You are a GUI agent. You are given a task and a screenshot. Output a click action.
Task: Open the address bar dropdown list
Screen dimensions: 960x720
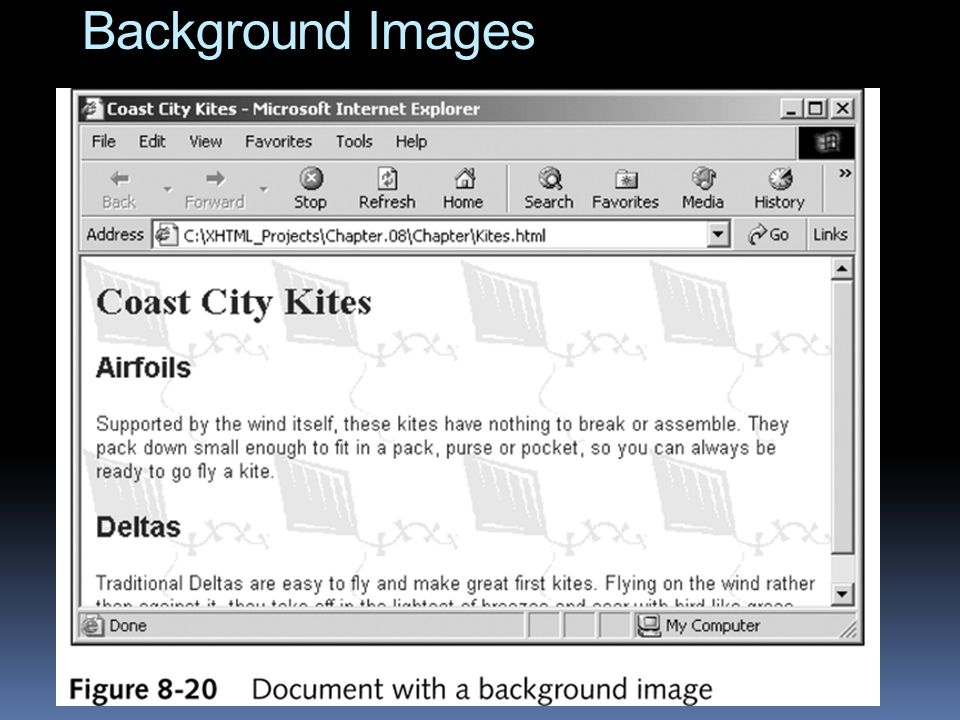tap(718, 235)
